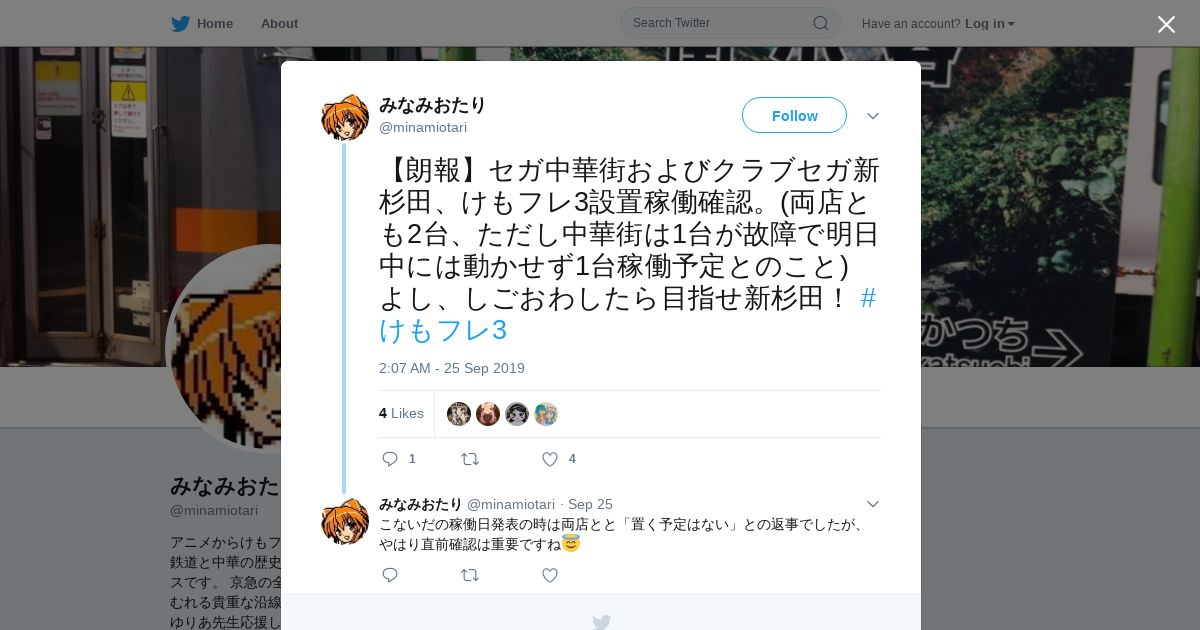Like the Sep 25 reply tweet
1200x630 pixels.
pyautogui.click(x=550, y=575)
